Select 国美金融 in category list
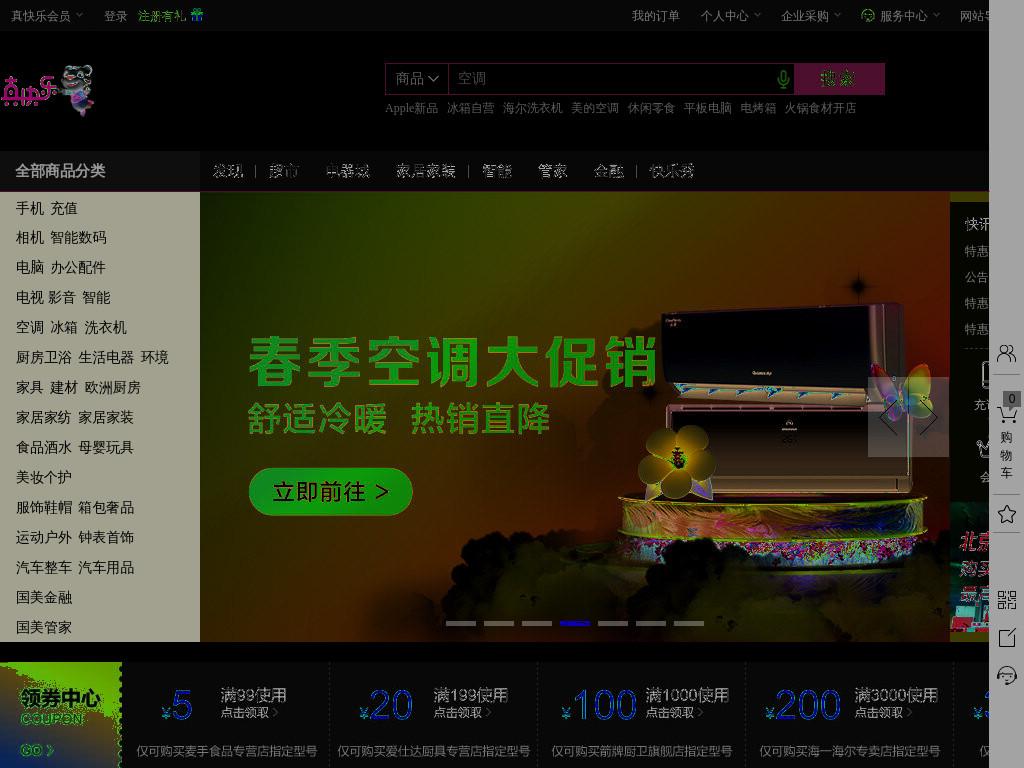 (44, 598)
